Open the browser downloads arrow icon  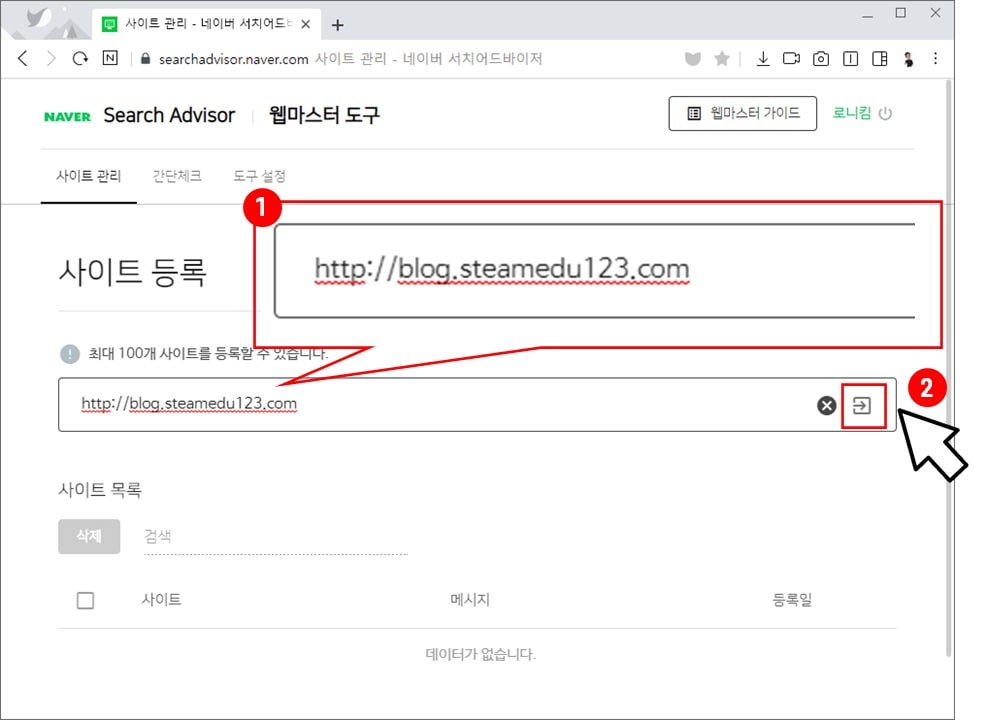pos(763,59)
